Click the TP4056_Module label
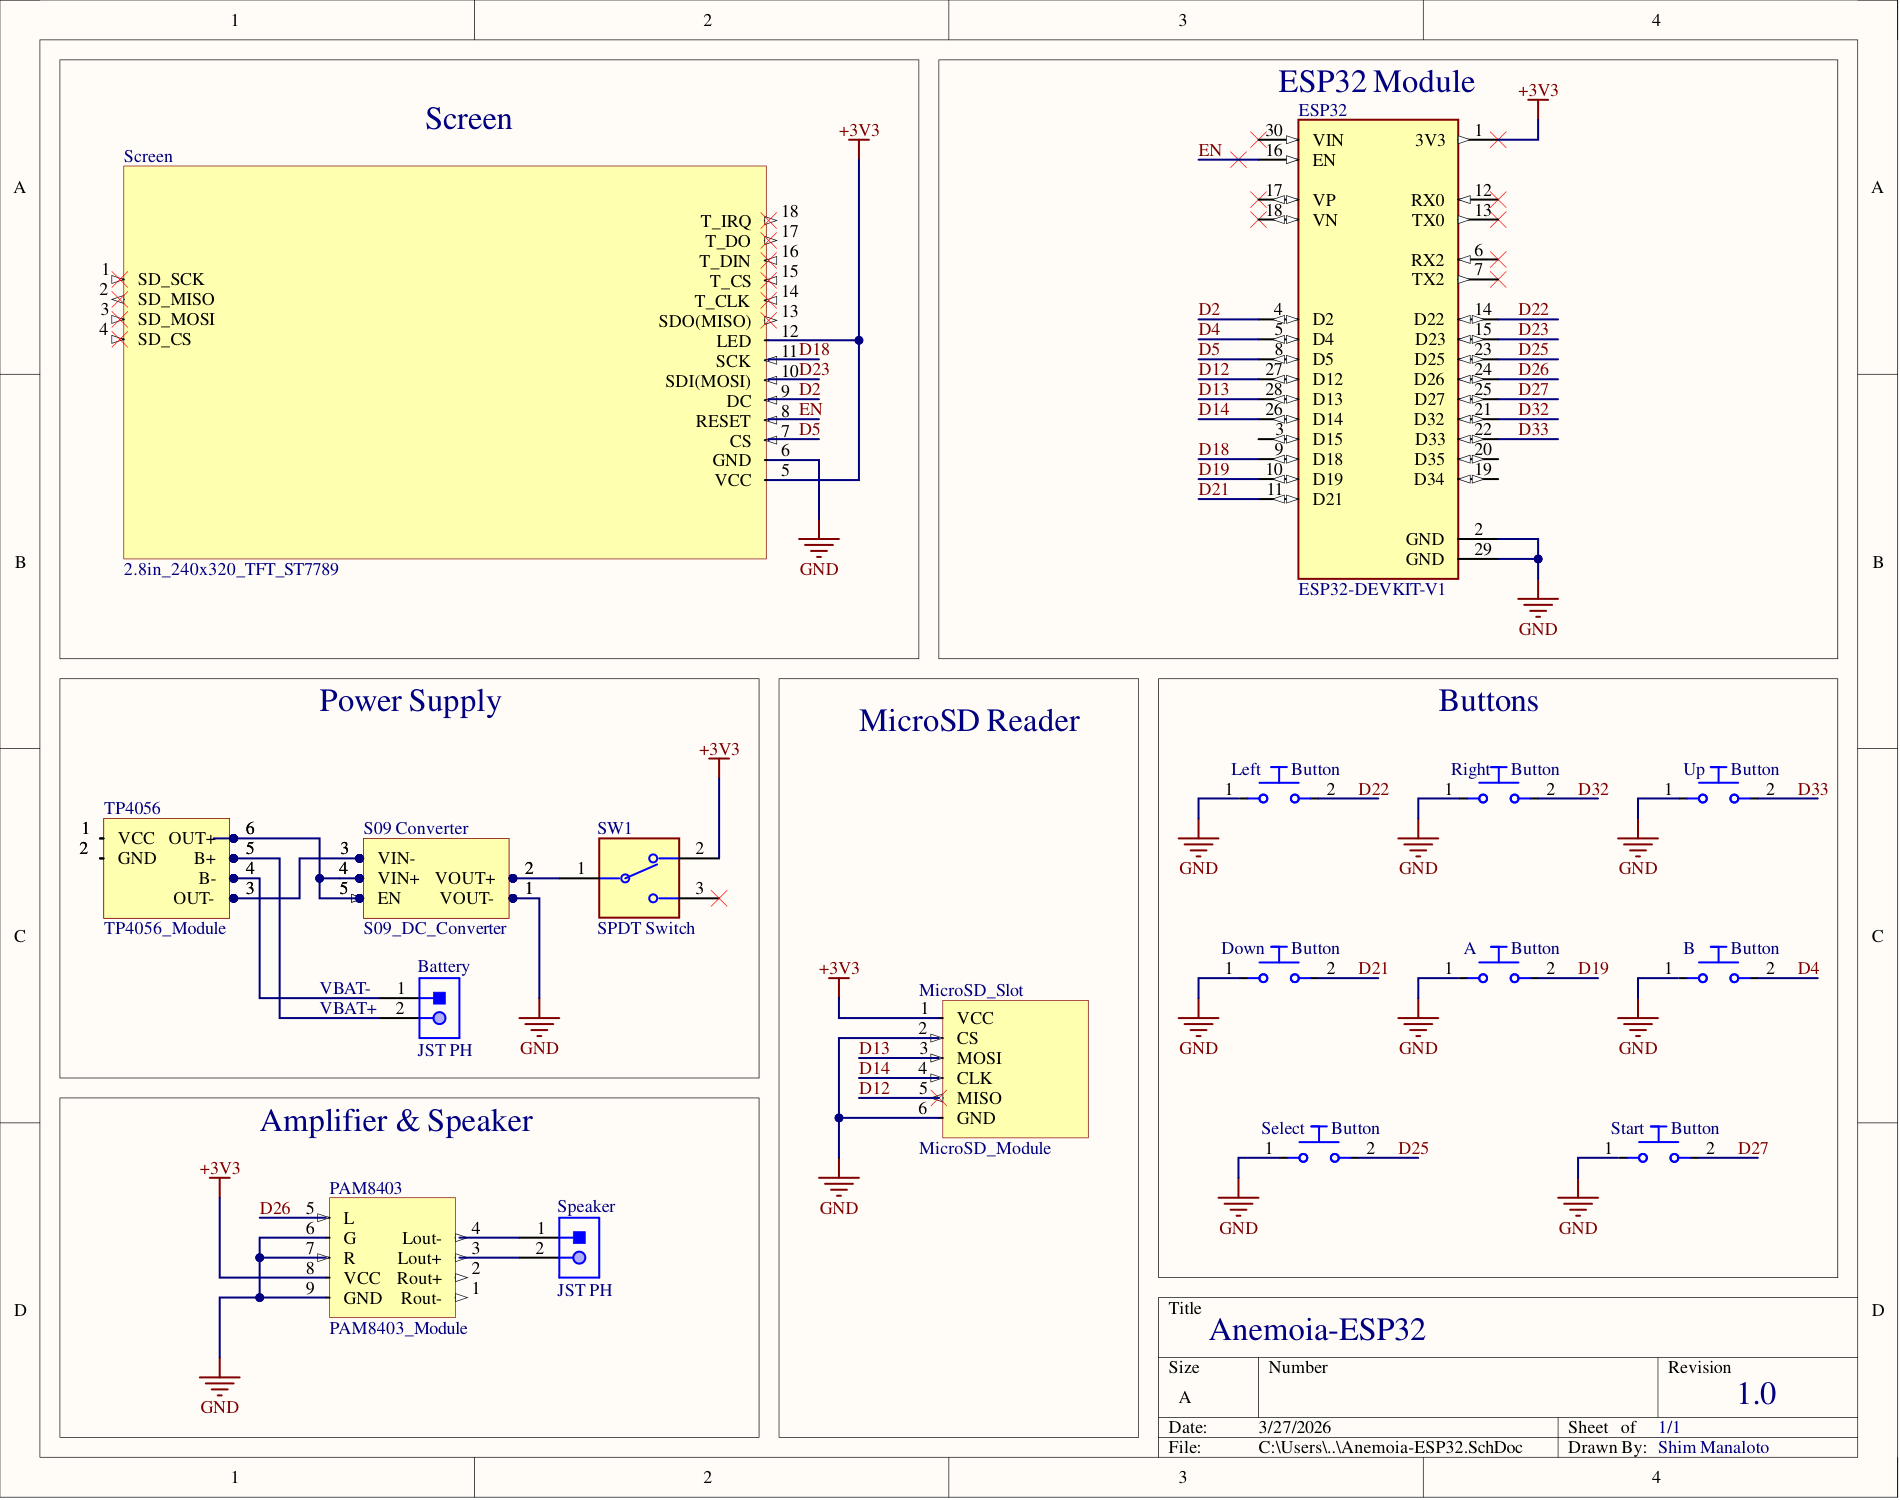Viewport: 1900px width, 1500px height. [165, 929]
